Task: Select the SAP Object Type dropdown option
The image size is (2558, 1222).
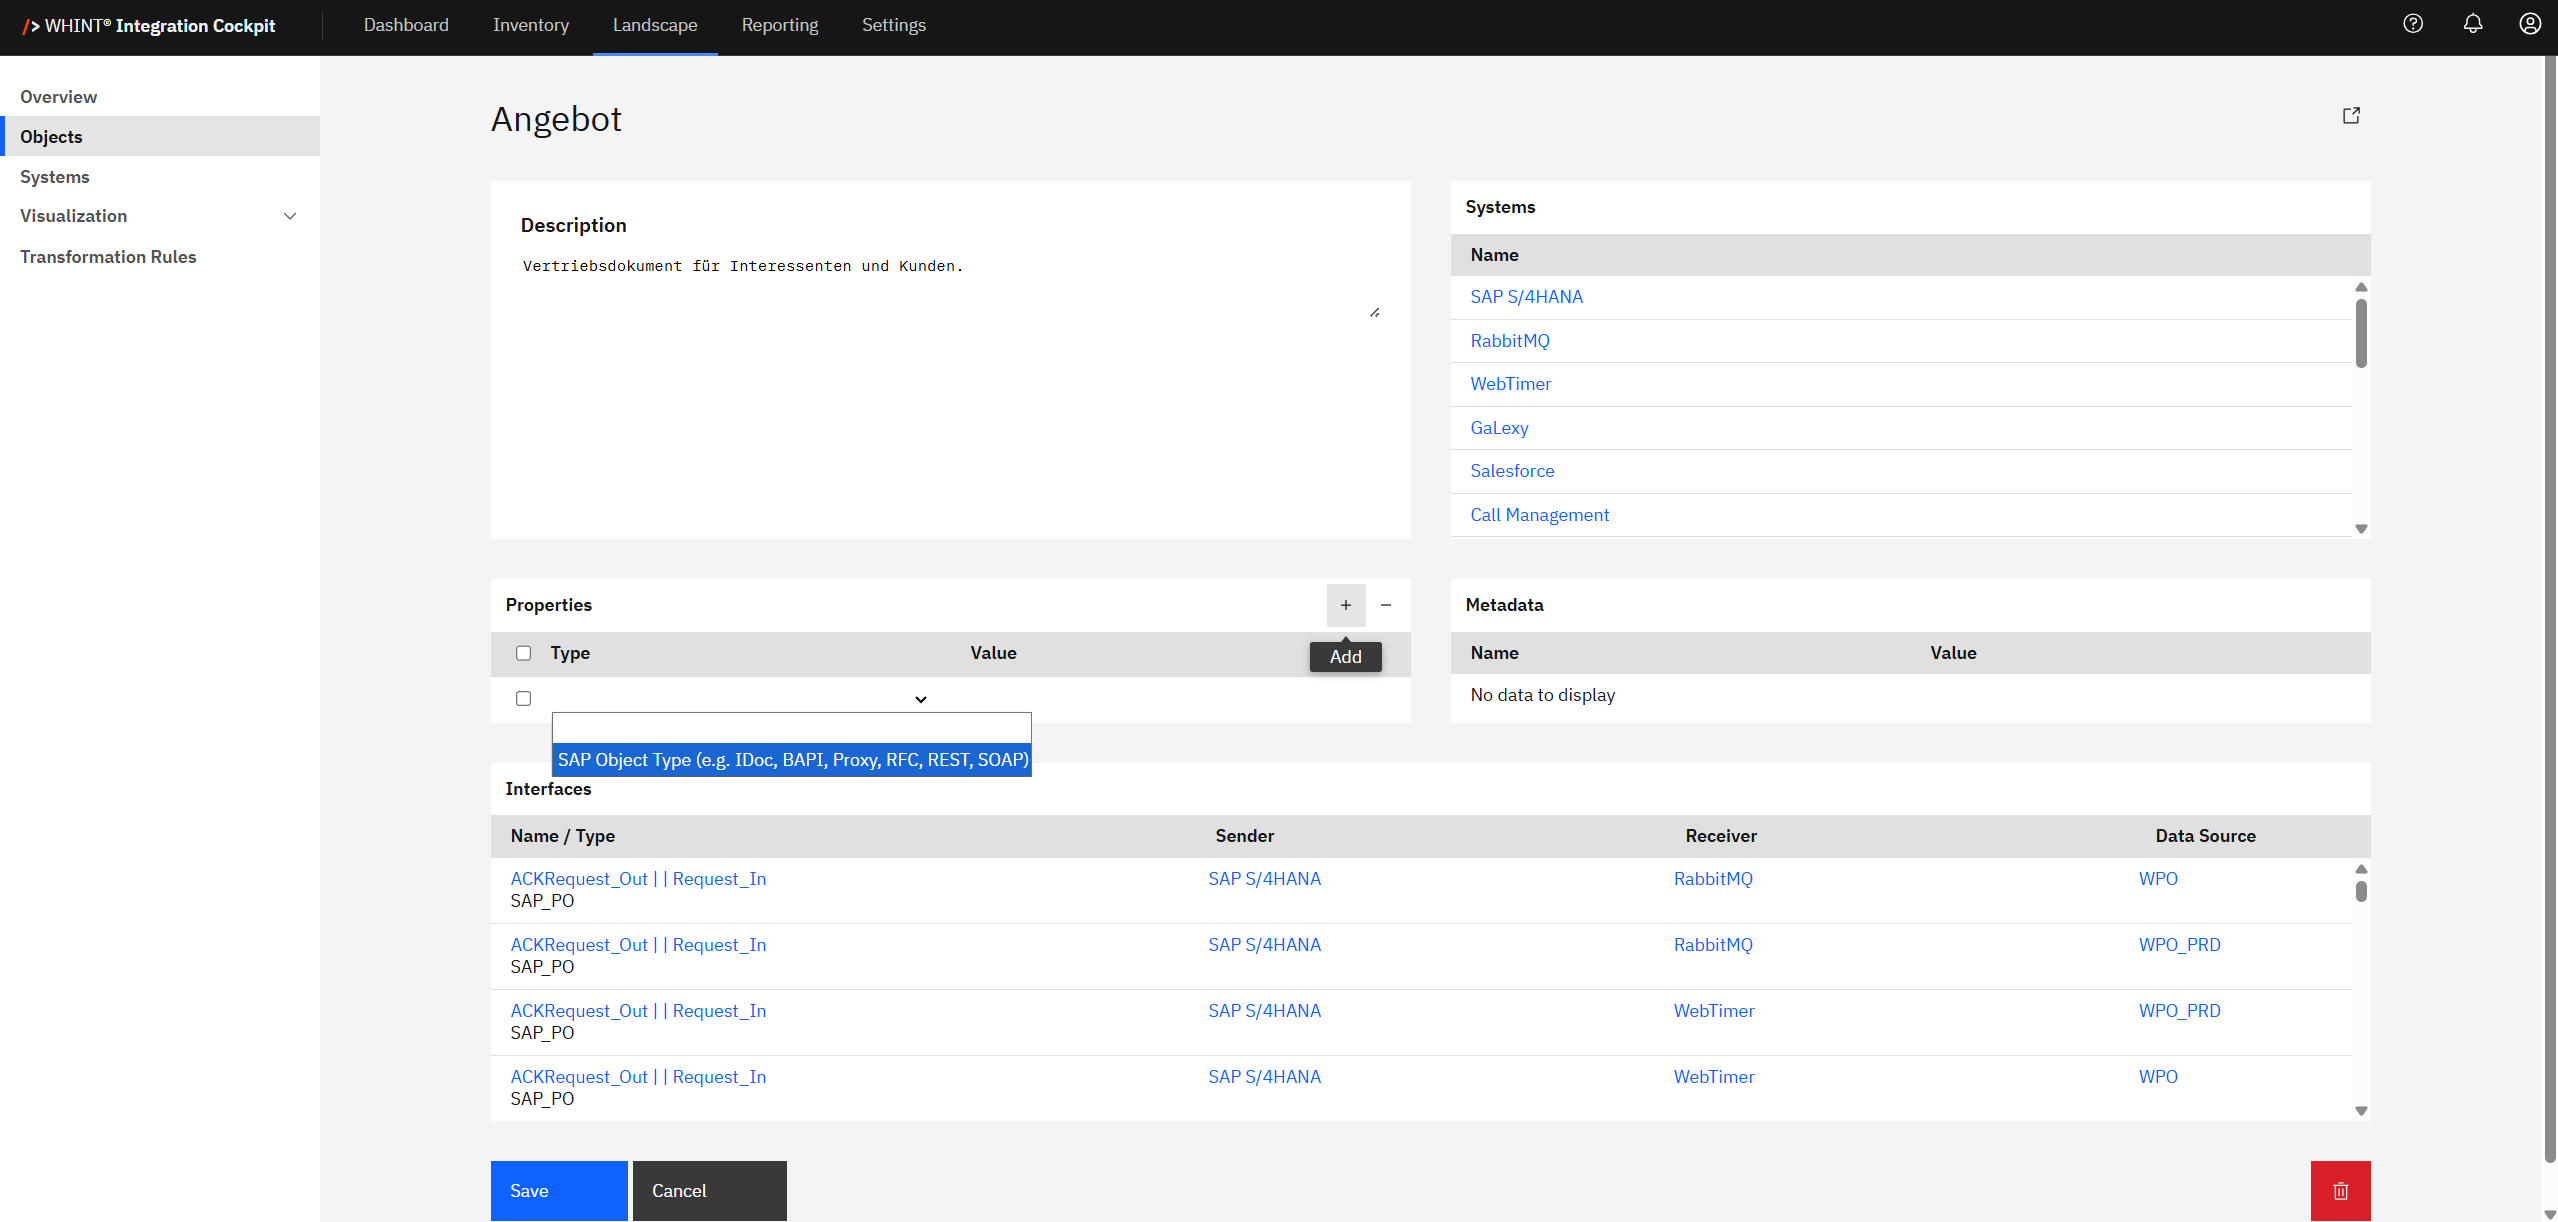Action: click(x=792, y=760)
